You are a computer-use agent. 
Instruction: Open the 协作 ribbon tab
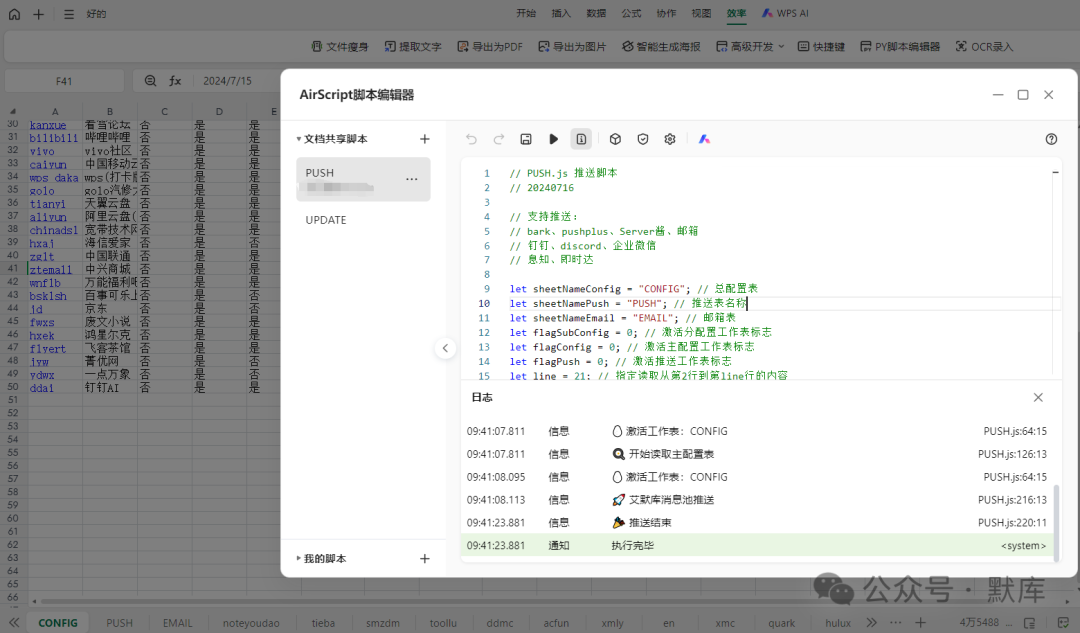[x=666, y=13]
